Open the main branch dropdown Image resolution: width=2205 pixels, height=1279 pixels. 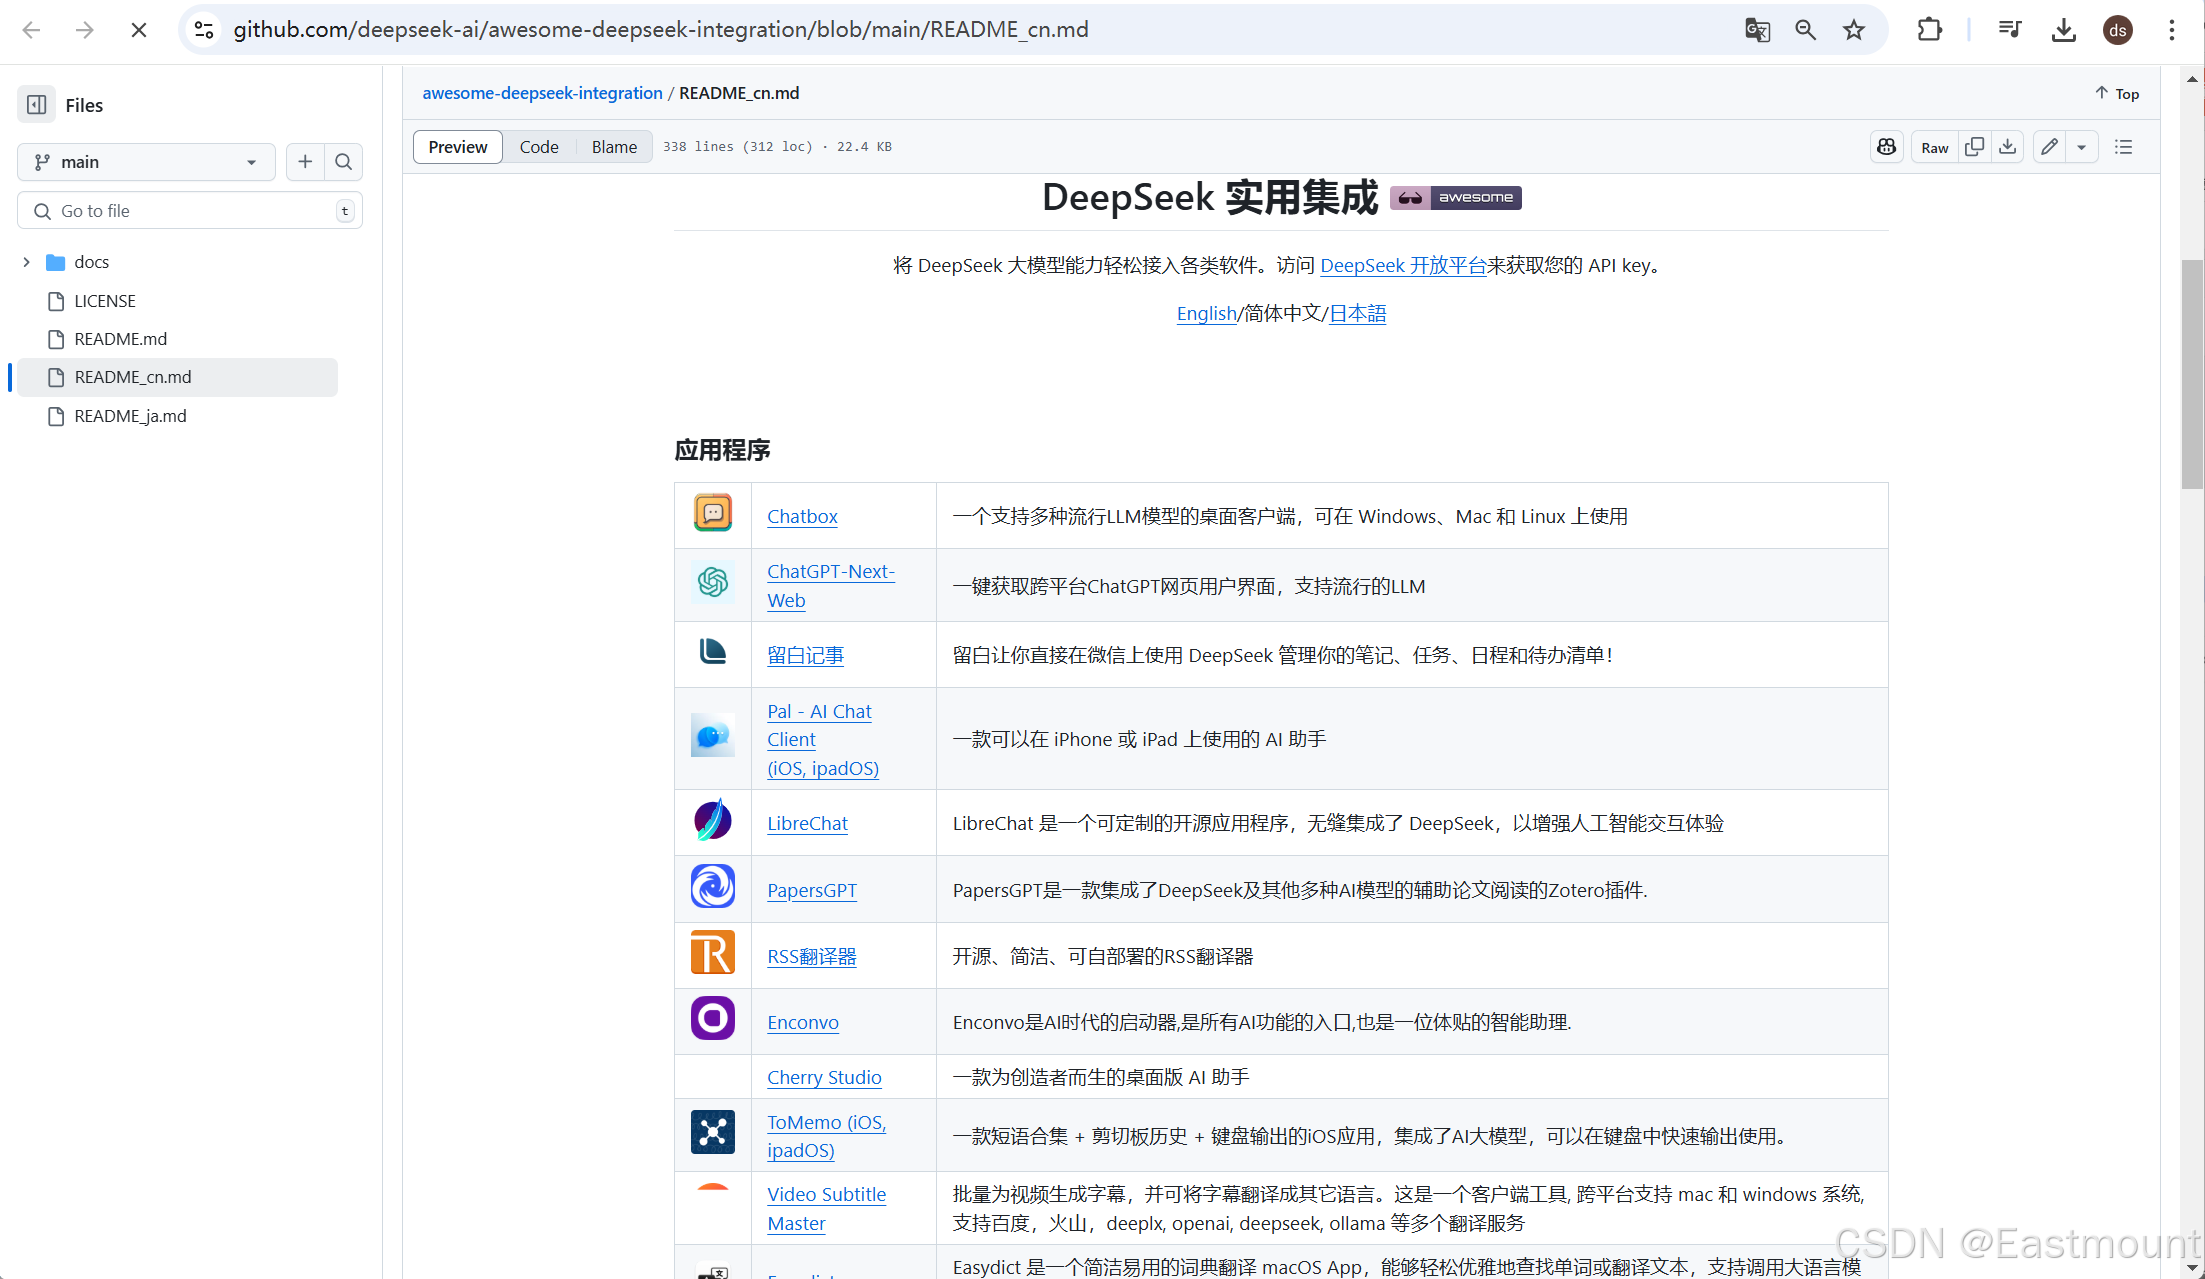click(x=146, y=162)
